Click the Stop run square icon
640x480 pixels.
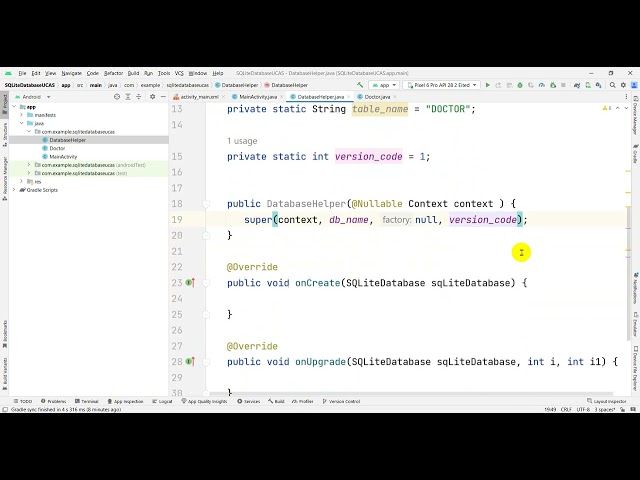coord(563,85)
